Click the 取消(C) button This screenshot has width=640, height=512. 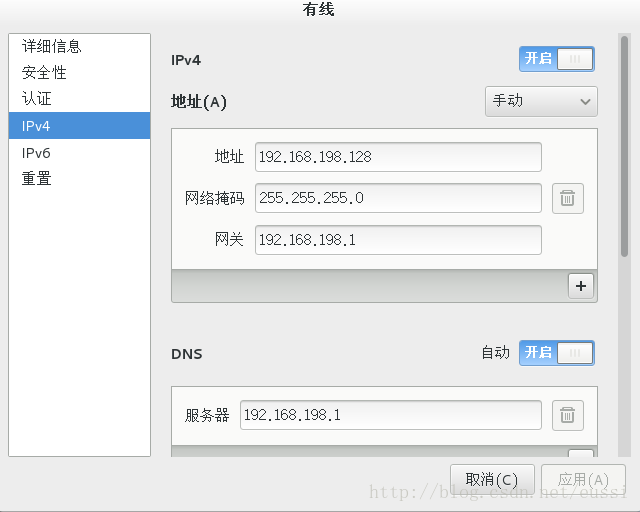click(x=492, y=479)
